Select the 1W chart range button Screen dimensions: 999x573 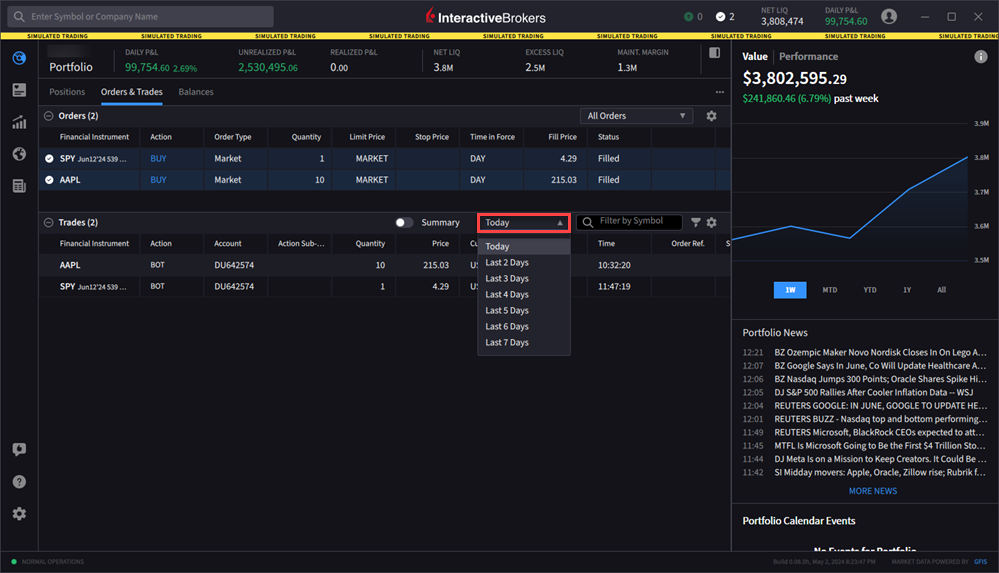click(790, 290)
